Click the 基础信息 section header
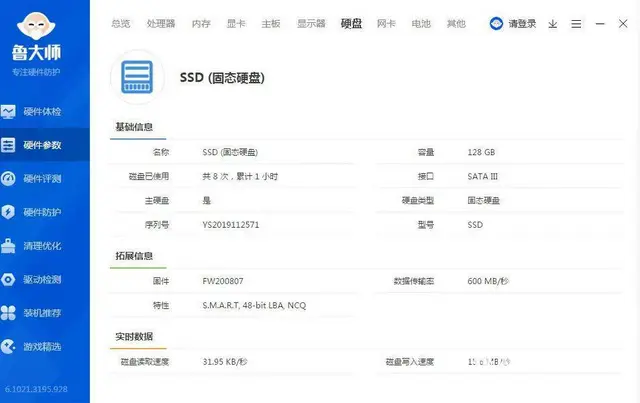Viewport: 640px width, 403px height. pos(134,127)
